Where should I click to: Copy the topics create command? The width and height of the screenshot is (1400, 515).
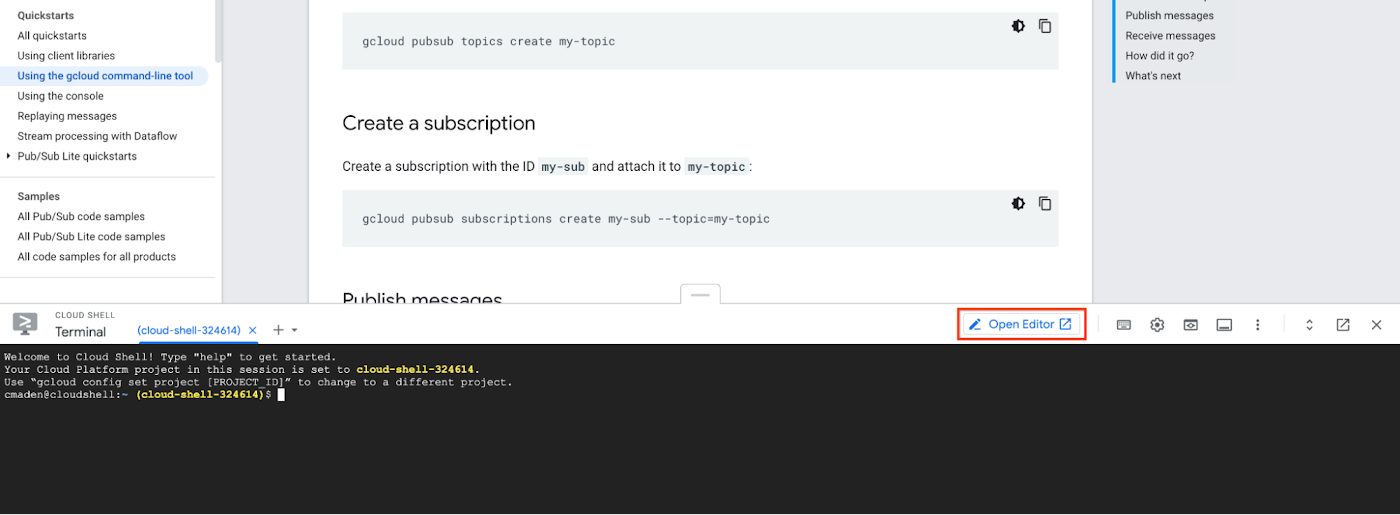pyautogui.click(x=1045, y=26)
